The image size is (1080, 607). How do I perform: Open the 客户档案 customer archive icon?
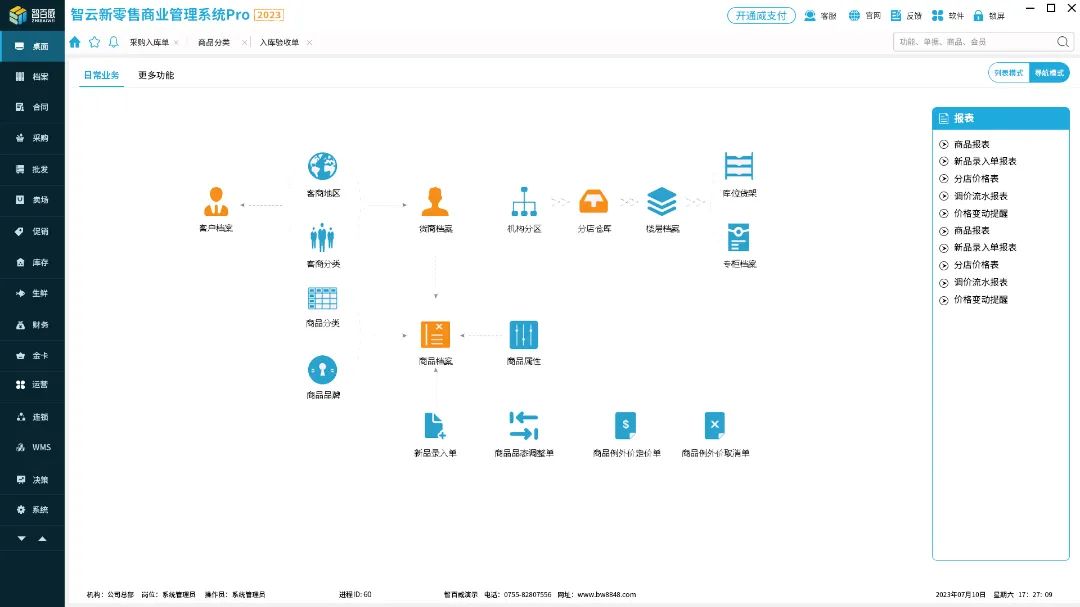click(215, 202)
